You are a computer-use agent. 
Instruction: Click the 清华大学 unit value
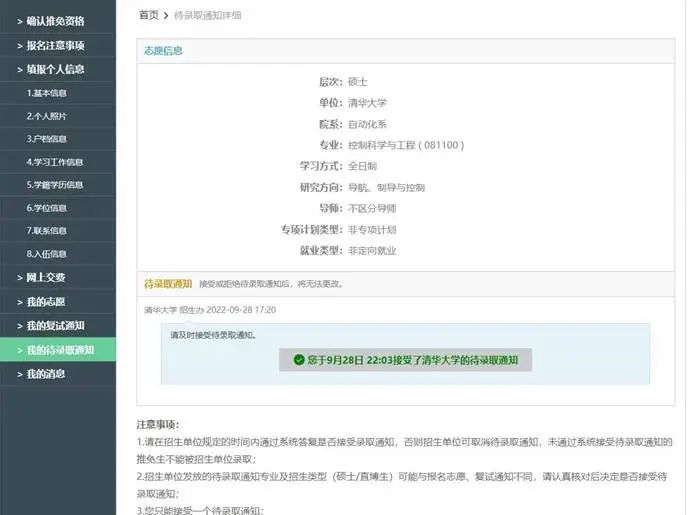tap(367, 103)
